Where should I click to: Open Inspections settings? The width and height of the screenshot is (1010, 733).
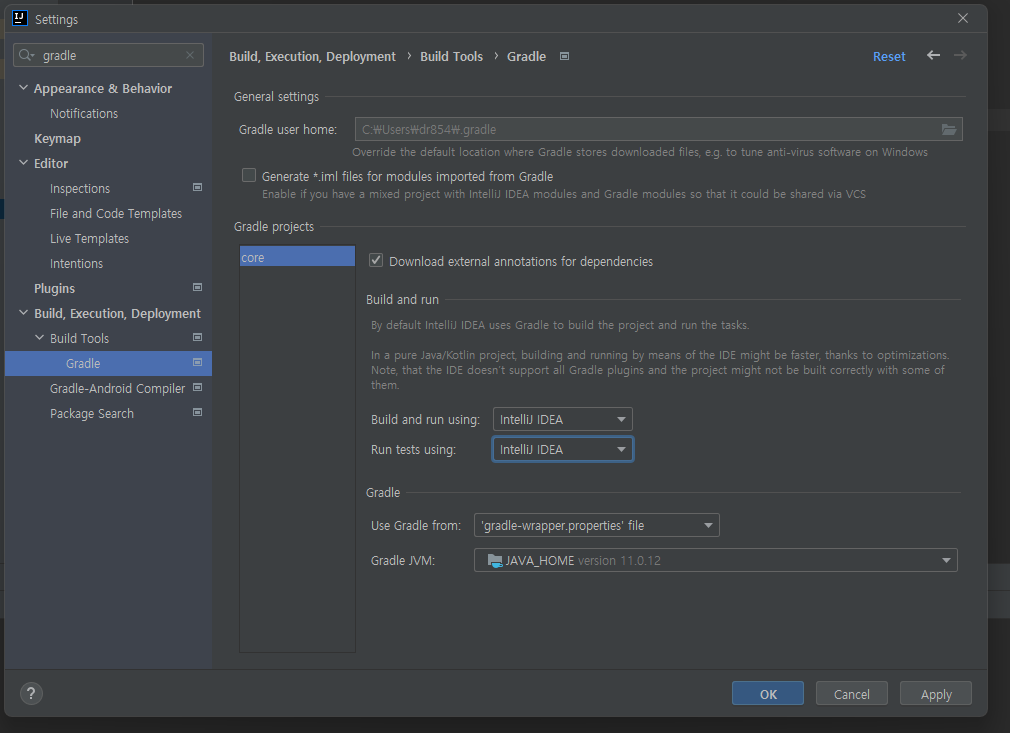click(80, 189)
